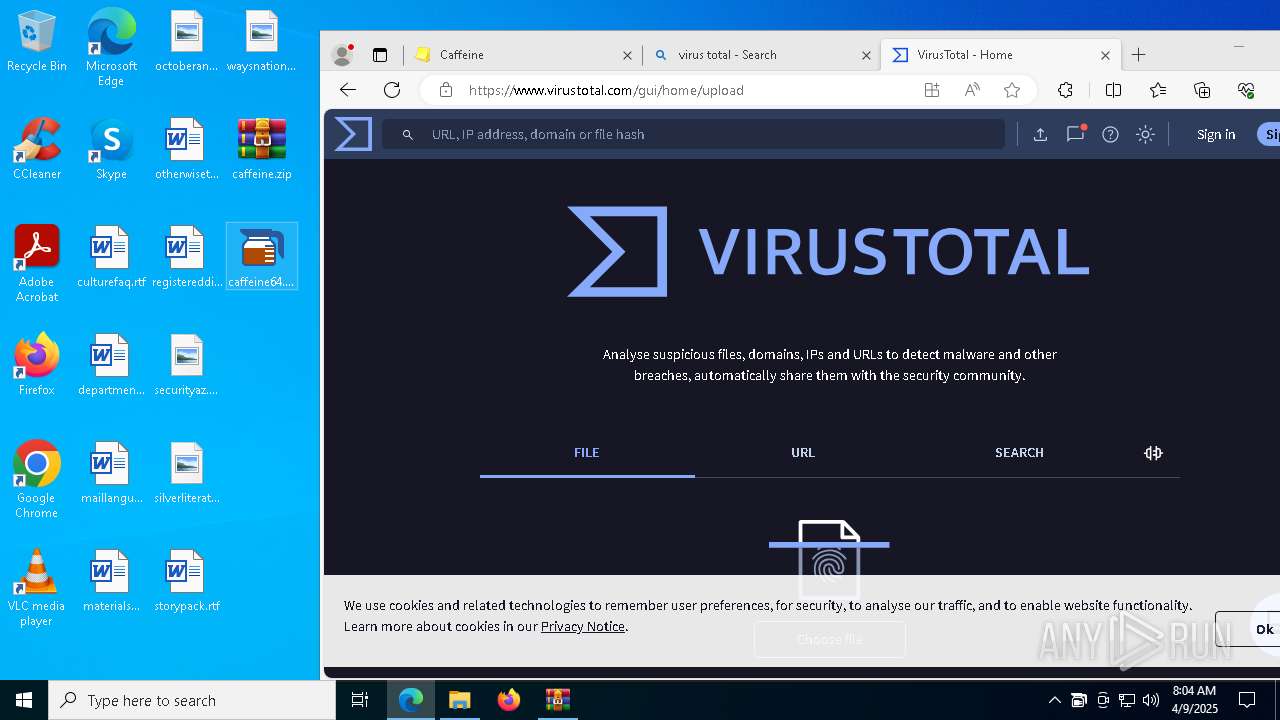
Task: Select the FILE tab on VirusTotal
Action: (x=587, y=453)
